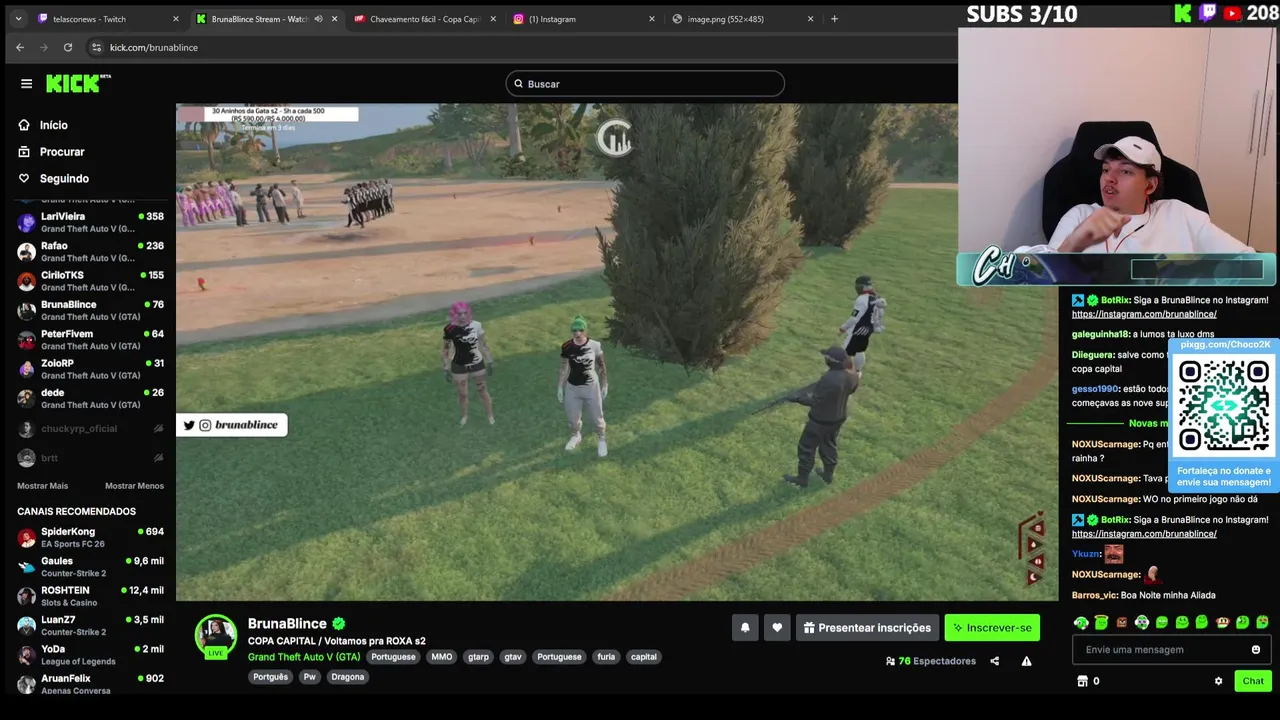Screen dimensions: 1280x720
Task: Go back in browser history
Action: coord(20,47)
